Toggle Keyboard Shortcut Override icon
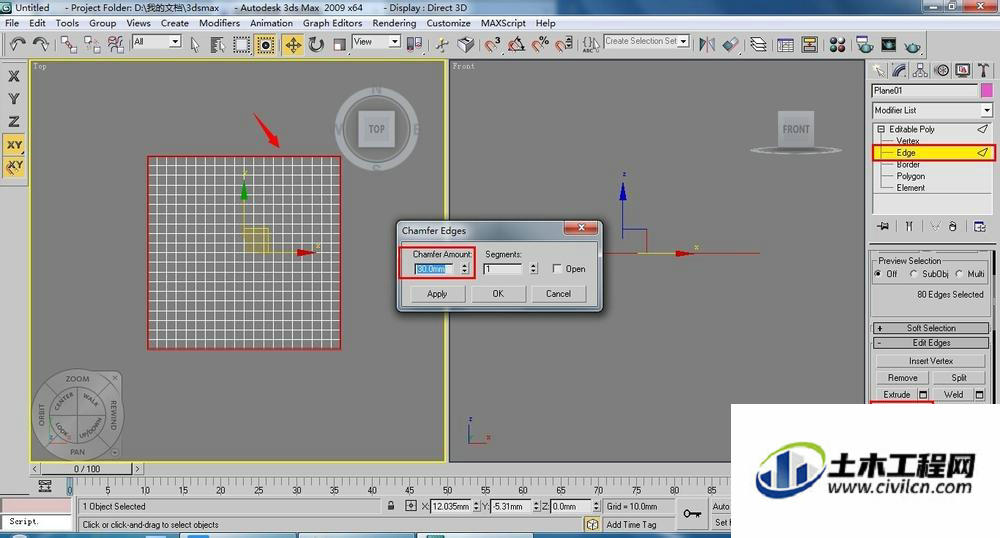The height and width of the screenshot is (538, 1000). click(x=466, y=45)
